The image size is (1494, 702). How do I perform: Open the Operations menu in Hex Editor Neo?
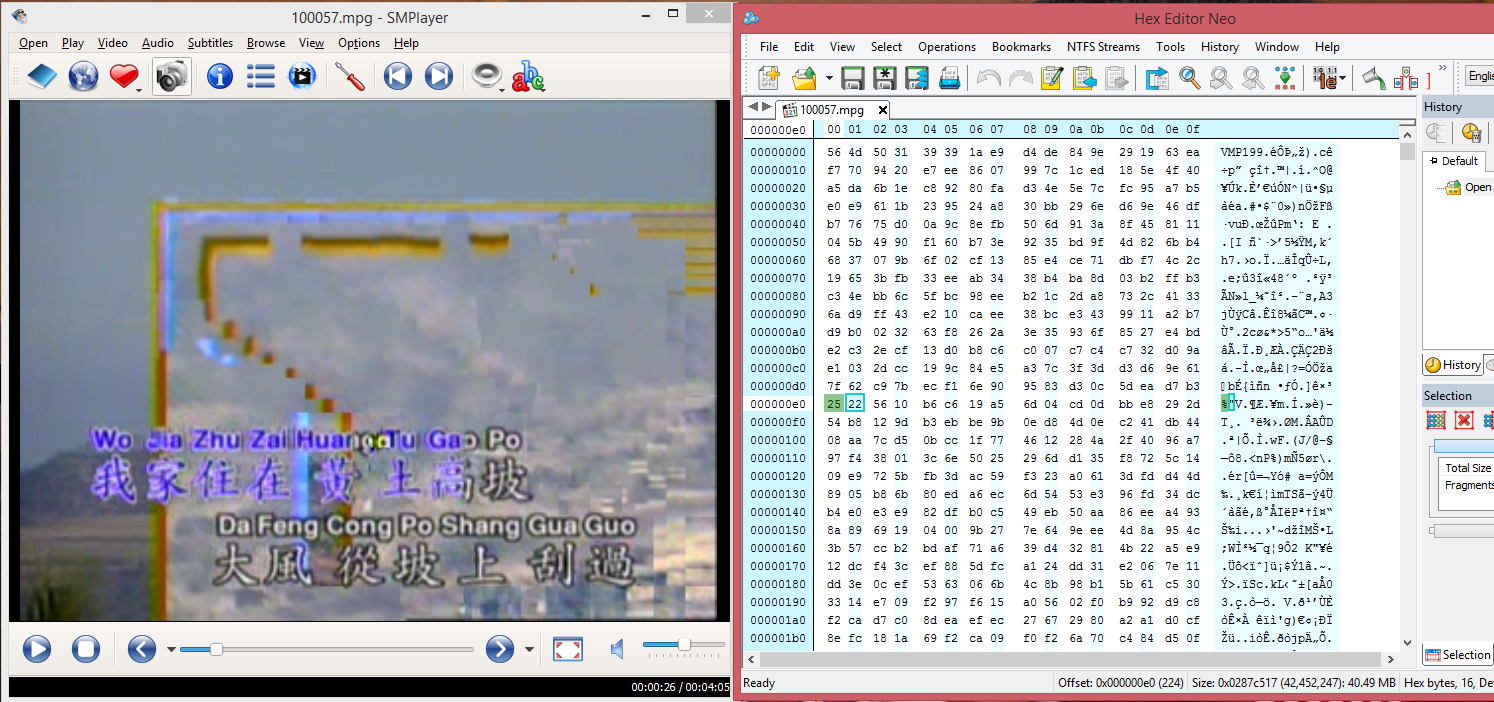[x=947, y=47]
